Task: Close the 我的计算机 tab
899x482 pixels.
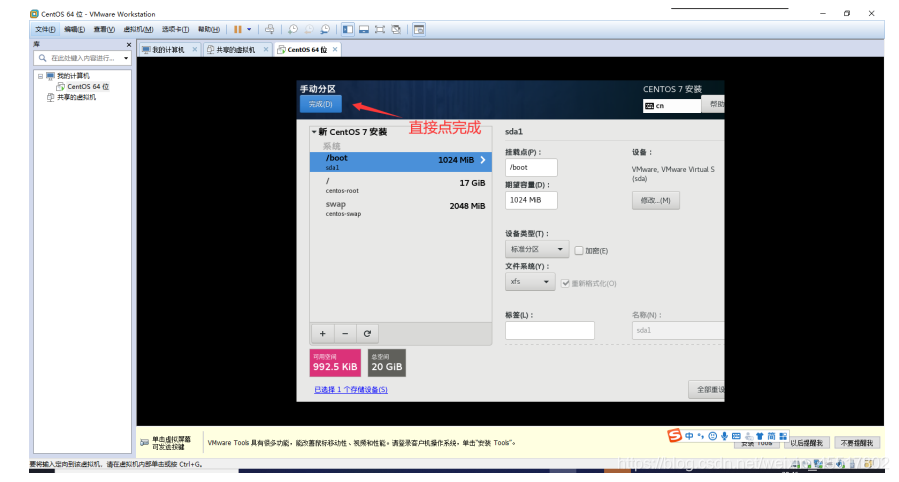Action: (194, 49)
